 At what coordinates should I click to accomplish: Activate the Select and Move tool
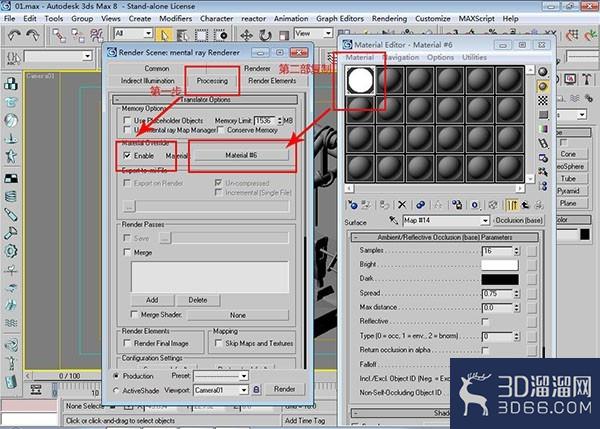[x=246, y=36]
